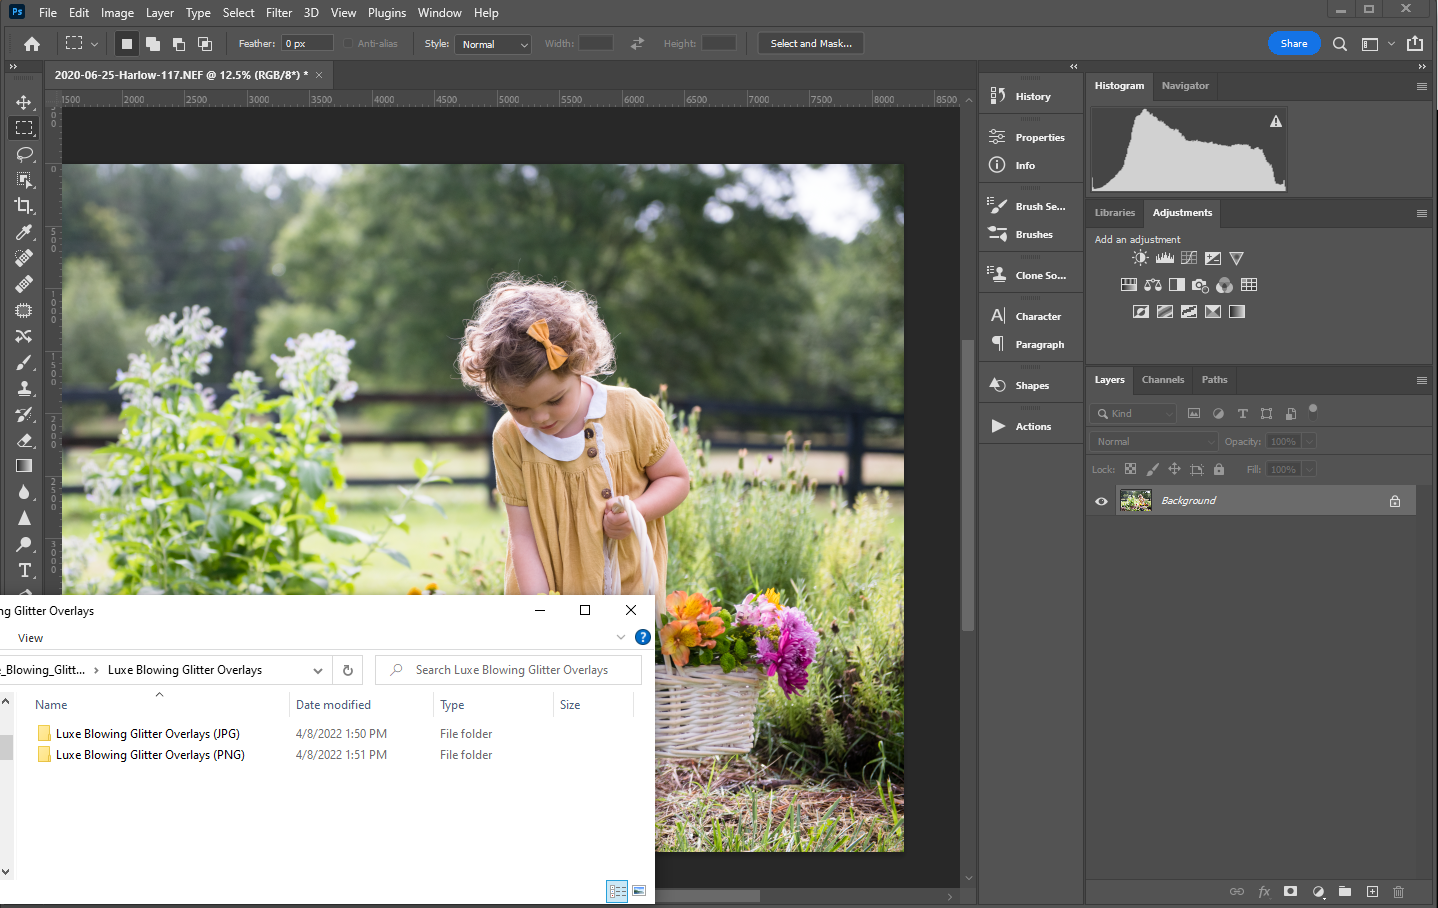Add a Brightness/Contrast adjustment
The height and width of the screenshot is (908, 1438).
(1140, 258)
